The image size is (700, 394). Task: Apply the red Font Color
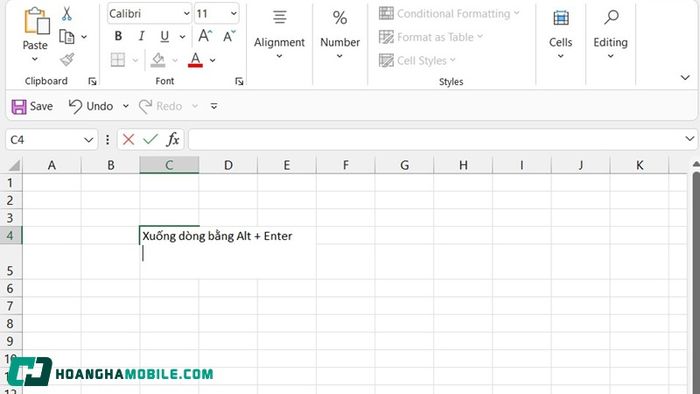(x=195, y=60)
